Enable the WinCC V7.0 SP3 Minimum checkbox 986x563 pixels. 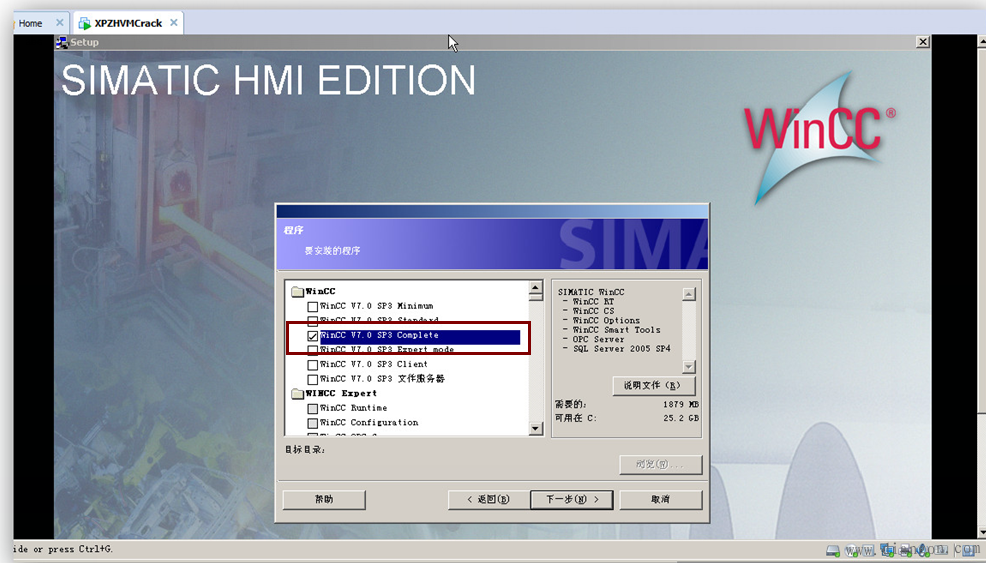(313, 307)
